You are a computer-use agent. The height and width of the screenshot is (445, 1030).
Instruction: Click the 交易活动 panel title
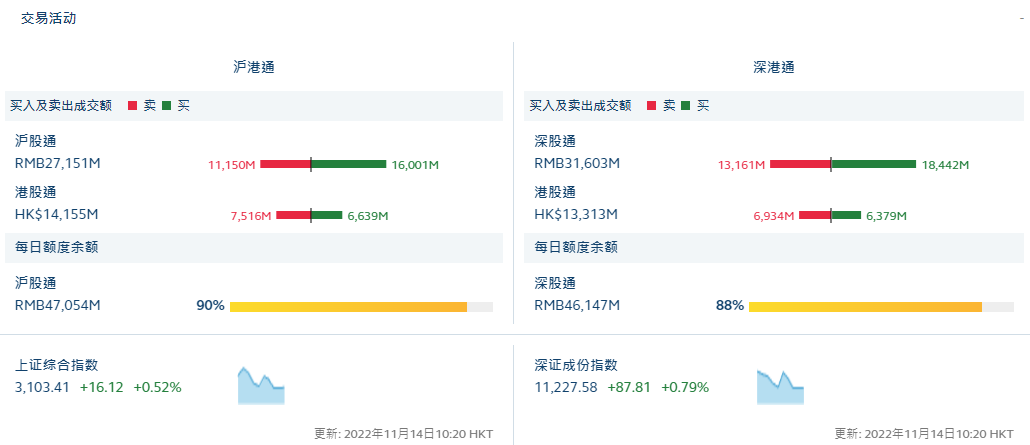[48, 19]
